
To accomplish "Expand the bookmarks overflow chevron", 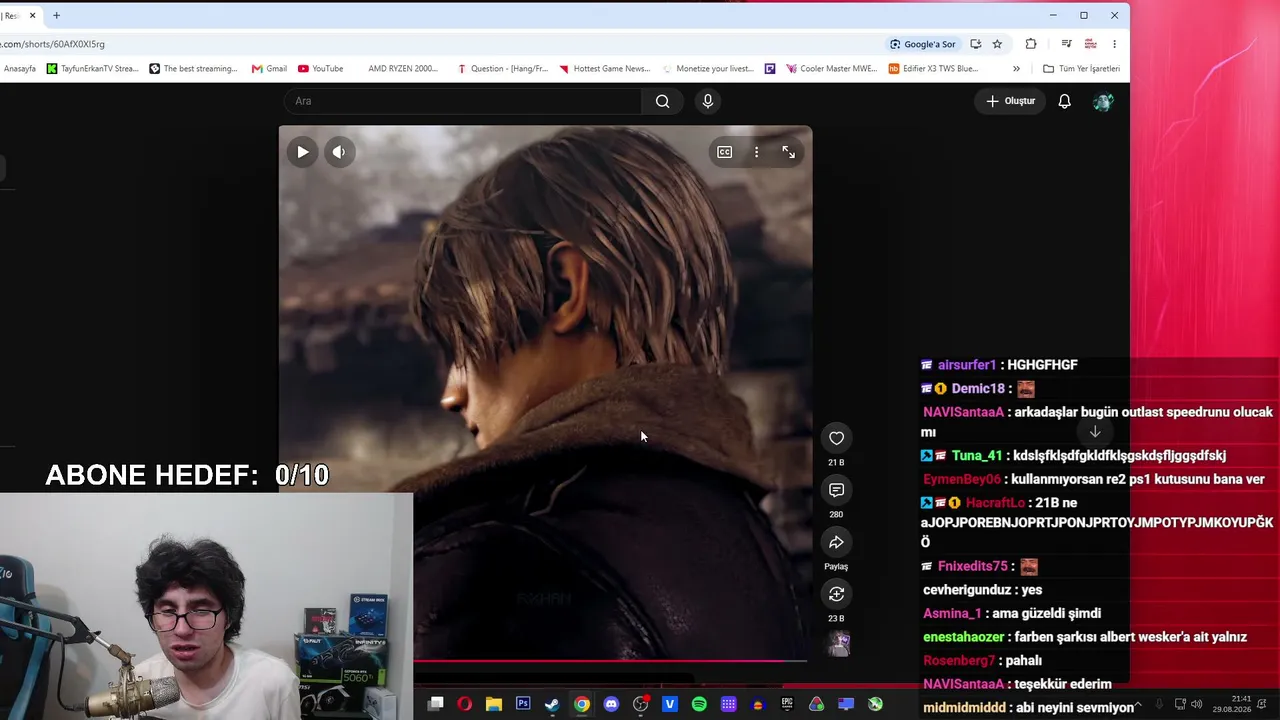I will (1016, 69).
